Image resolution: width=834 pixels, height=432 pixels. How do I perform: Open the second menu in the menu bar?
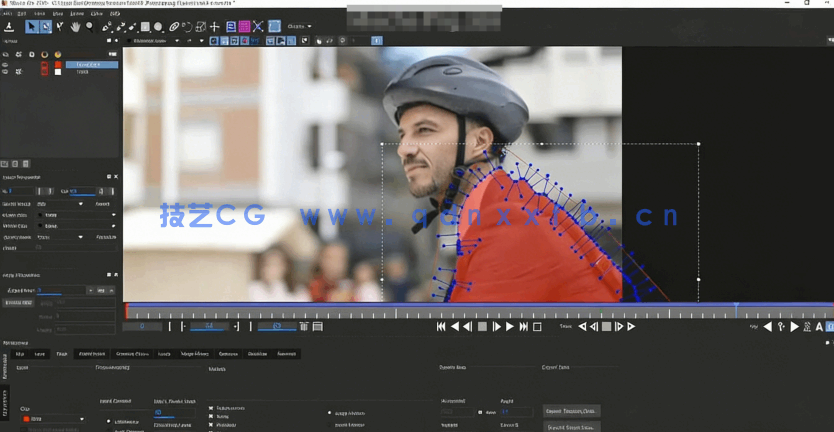pos(22,13)
